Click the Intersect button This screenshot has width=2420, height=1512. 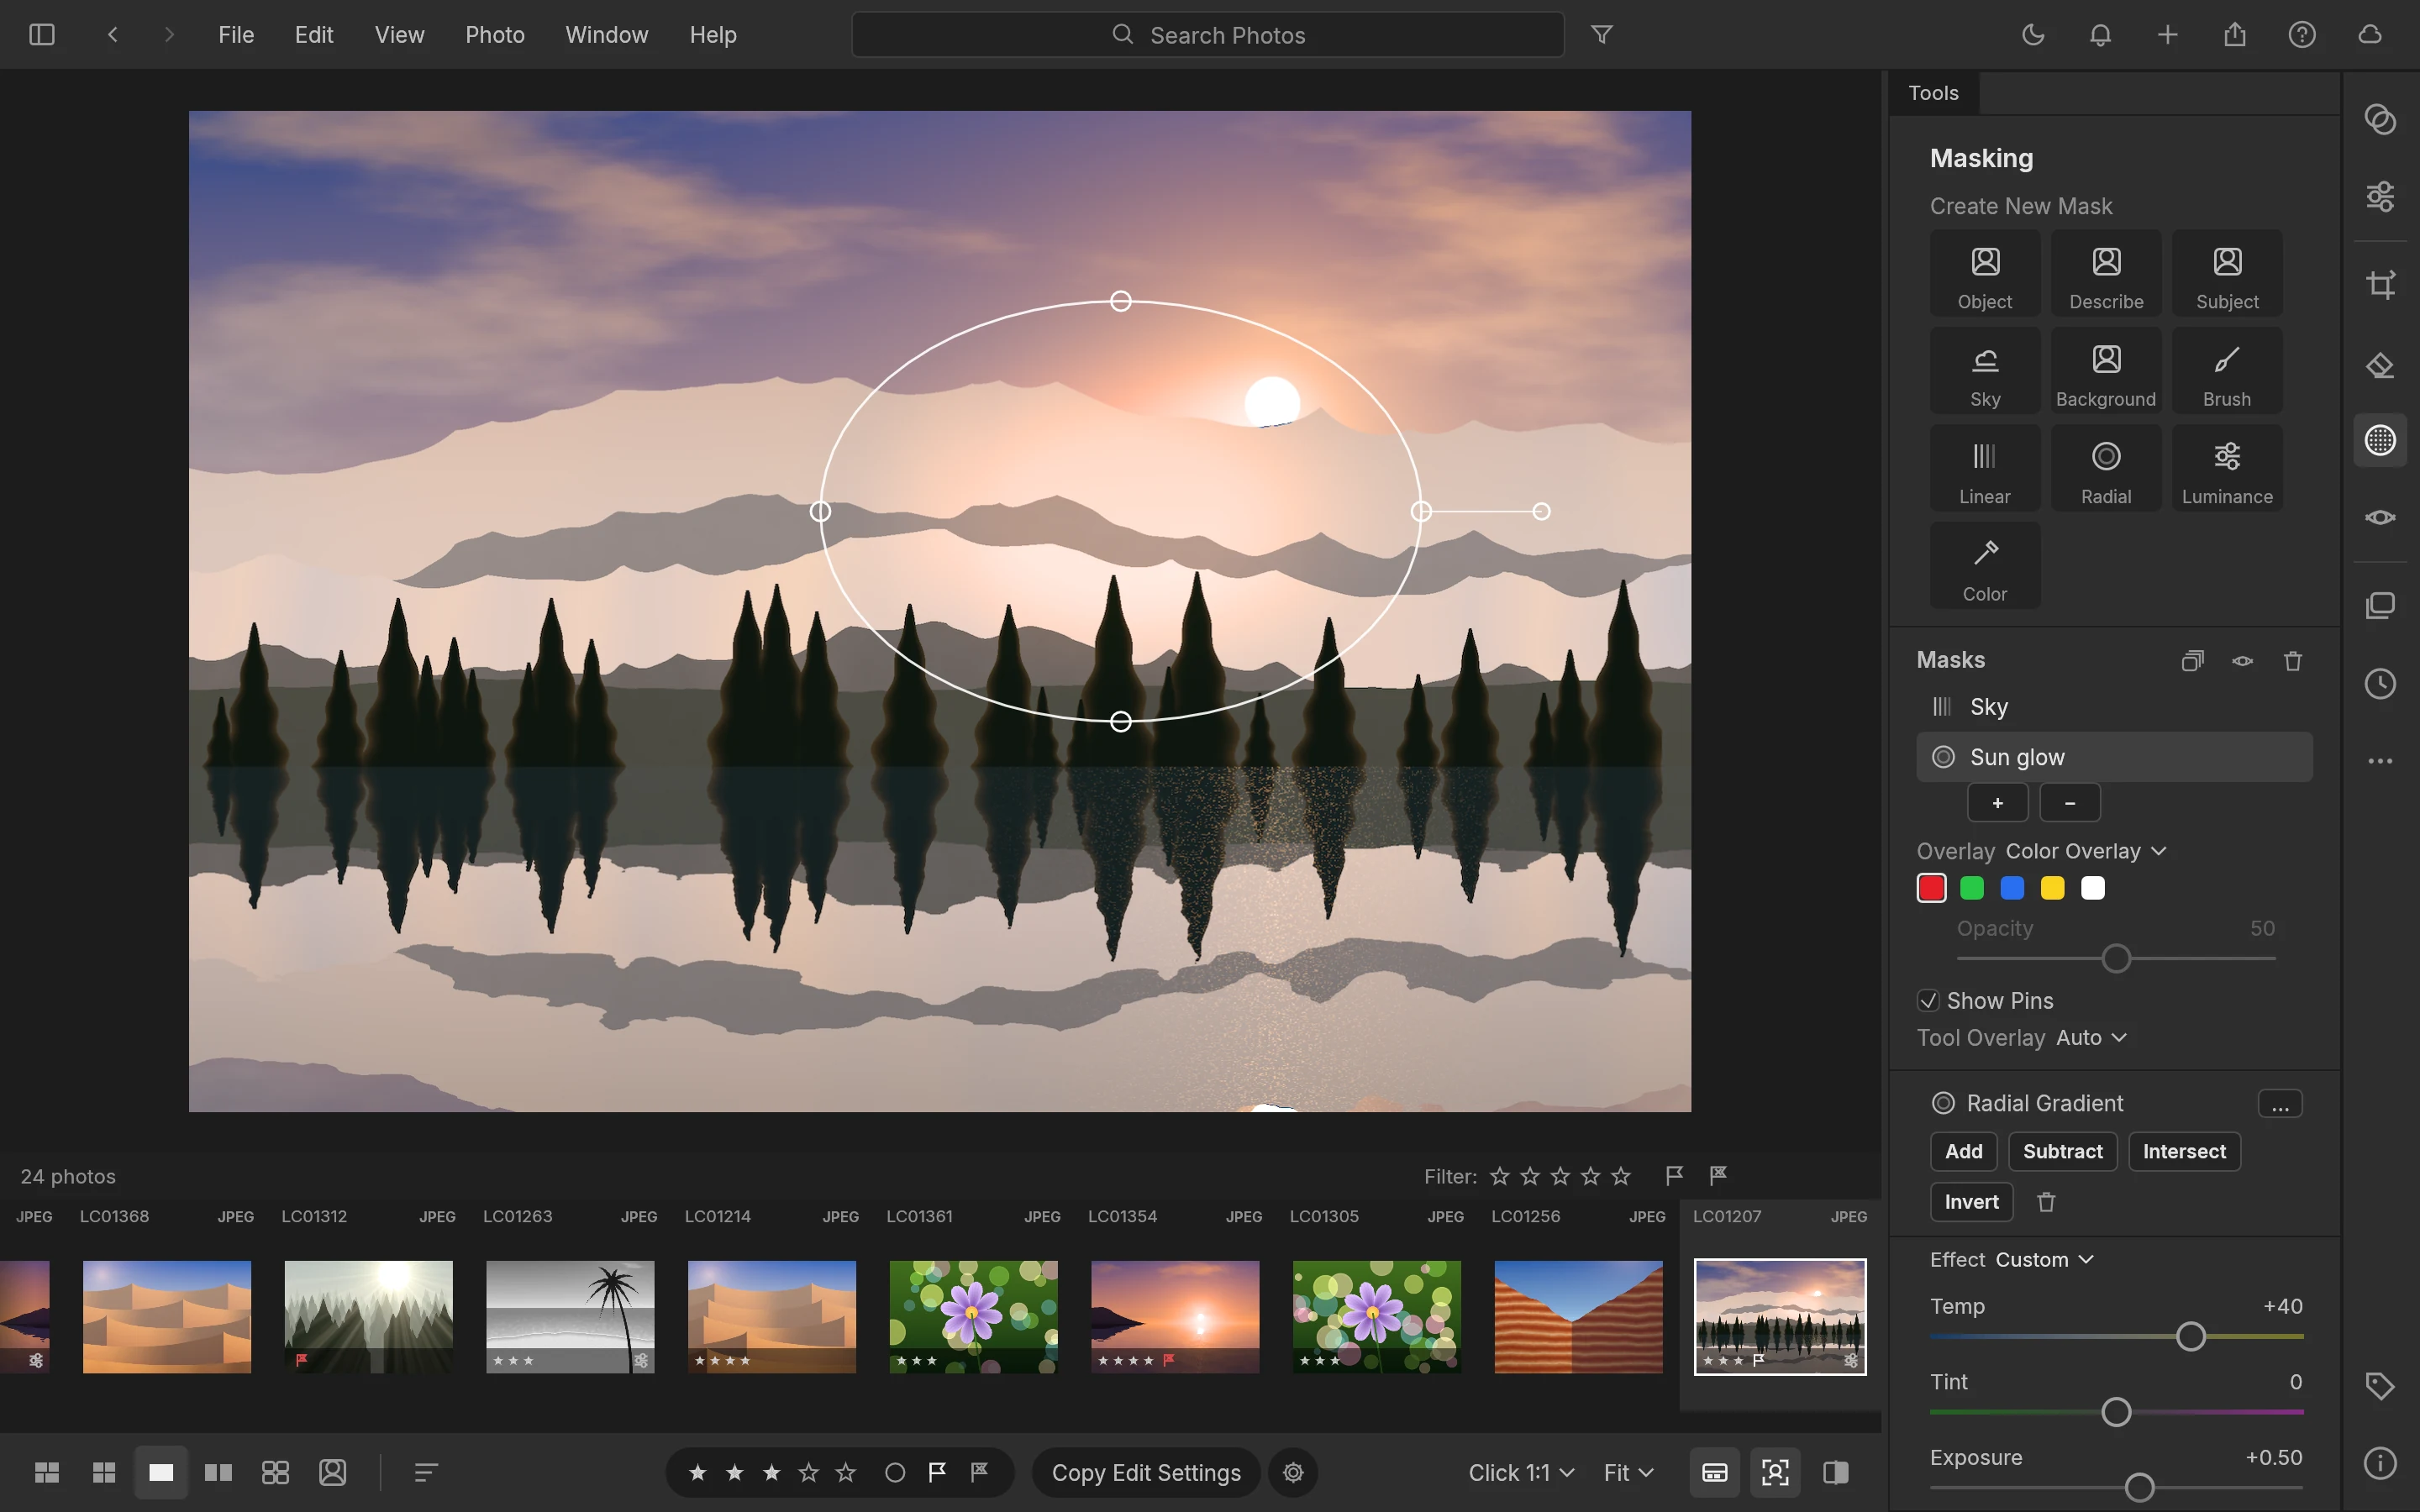[2184, 1152]
